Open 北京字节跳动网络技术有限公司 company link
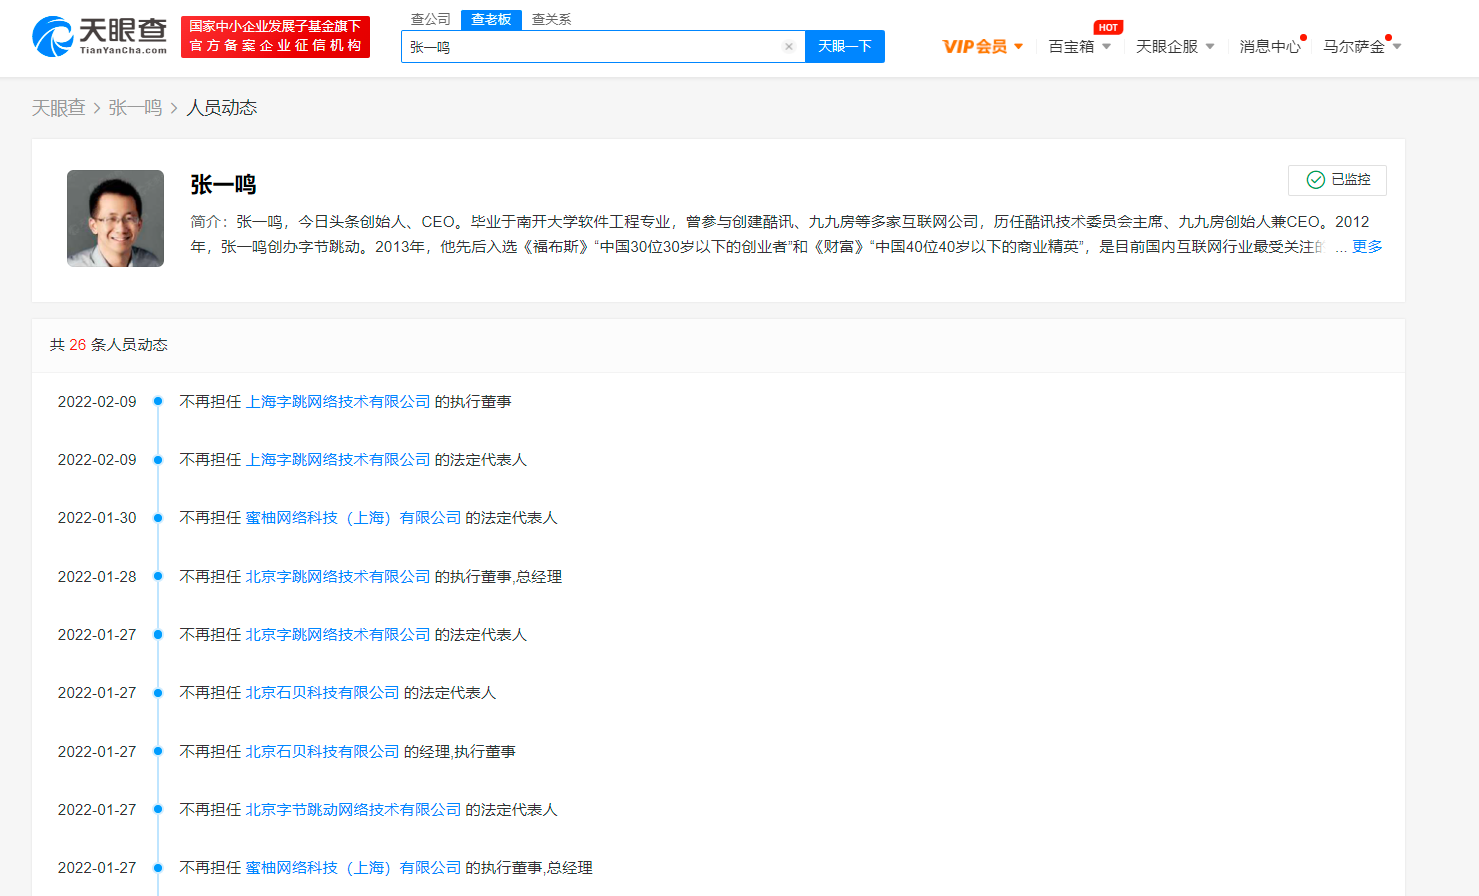This screenshot has height=896, width=1479. tap(353, 810)
